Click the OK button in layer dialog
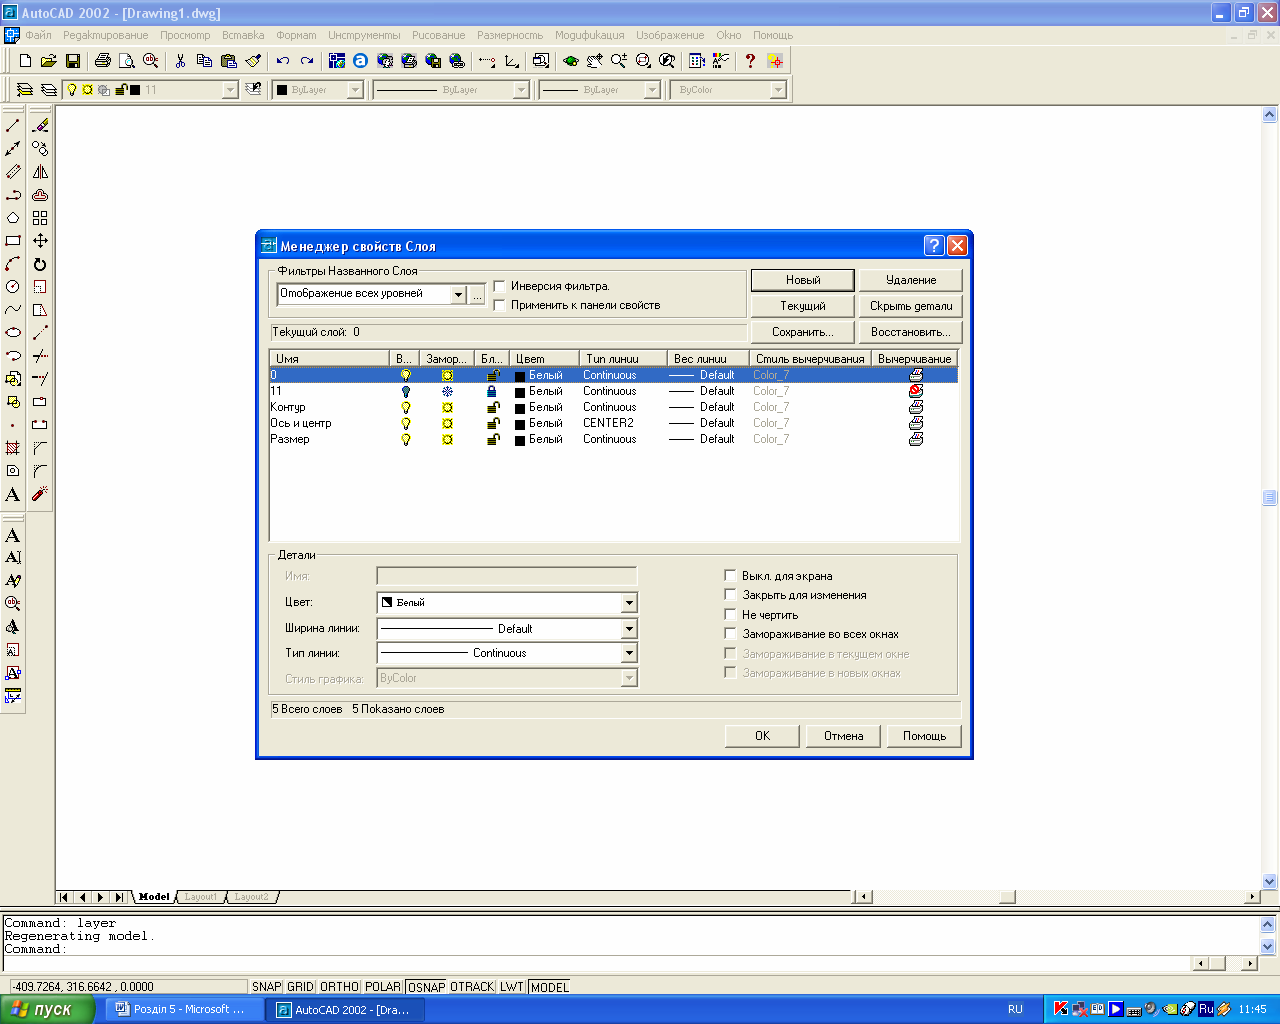 [x=762, y=736]
